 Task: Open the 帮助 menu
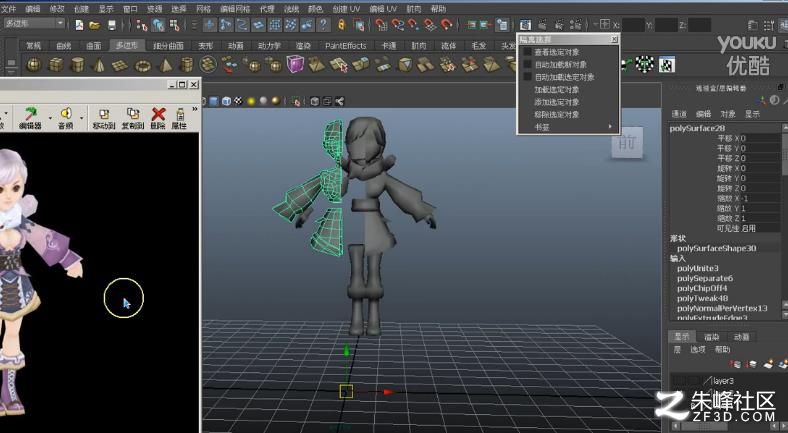click(438, 9)
